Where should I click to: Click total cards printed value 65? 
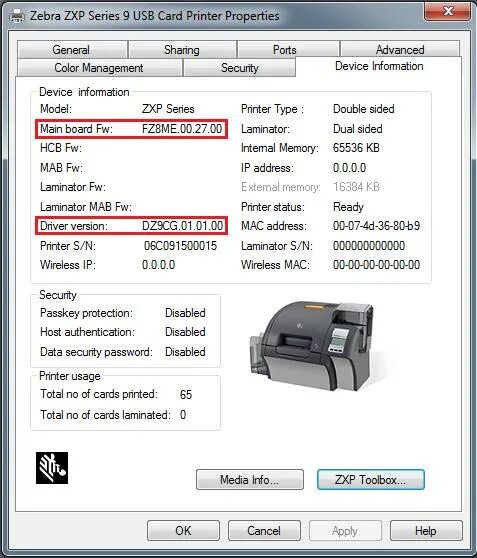pyautogui.click(x=186, y=395)
